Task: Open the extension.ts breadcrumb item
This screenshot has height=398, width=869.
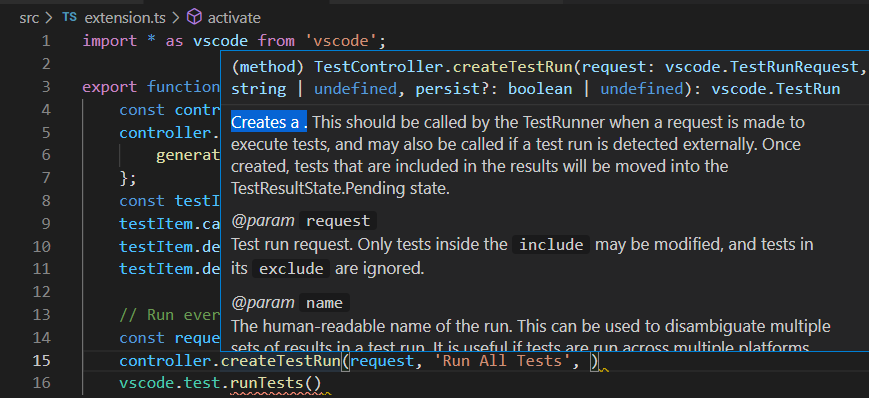Action: (125, 18)
